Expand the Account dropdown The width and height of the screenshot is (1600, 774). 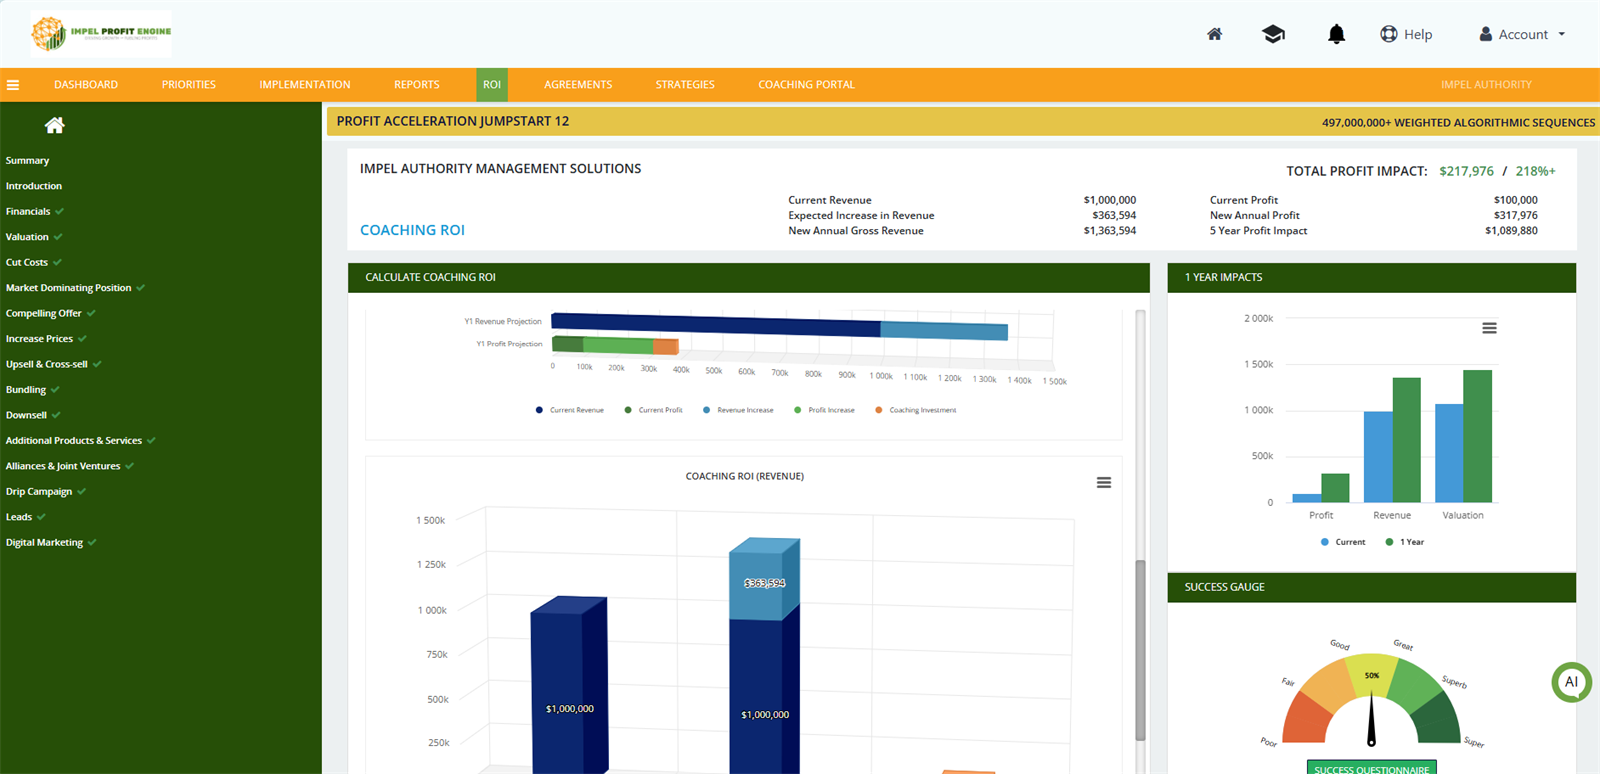pyautogui.click(x=1522, y=34)
